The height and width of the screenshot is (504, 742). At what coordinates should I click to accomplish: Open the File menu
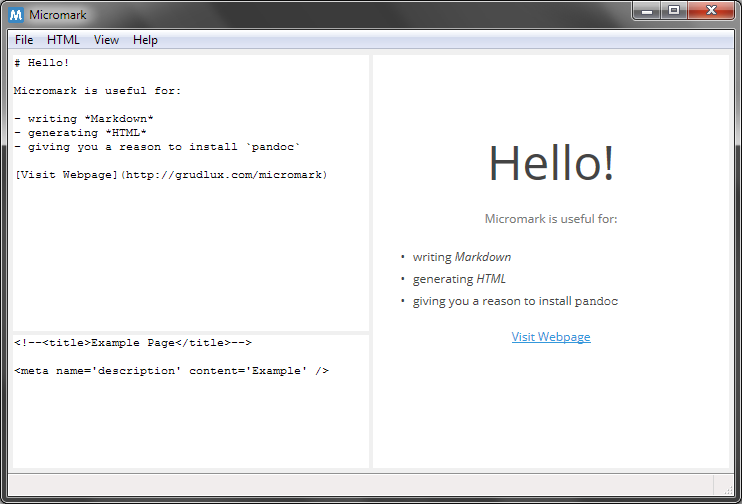click(24, 40)
